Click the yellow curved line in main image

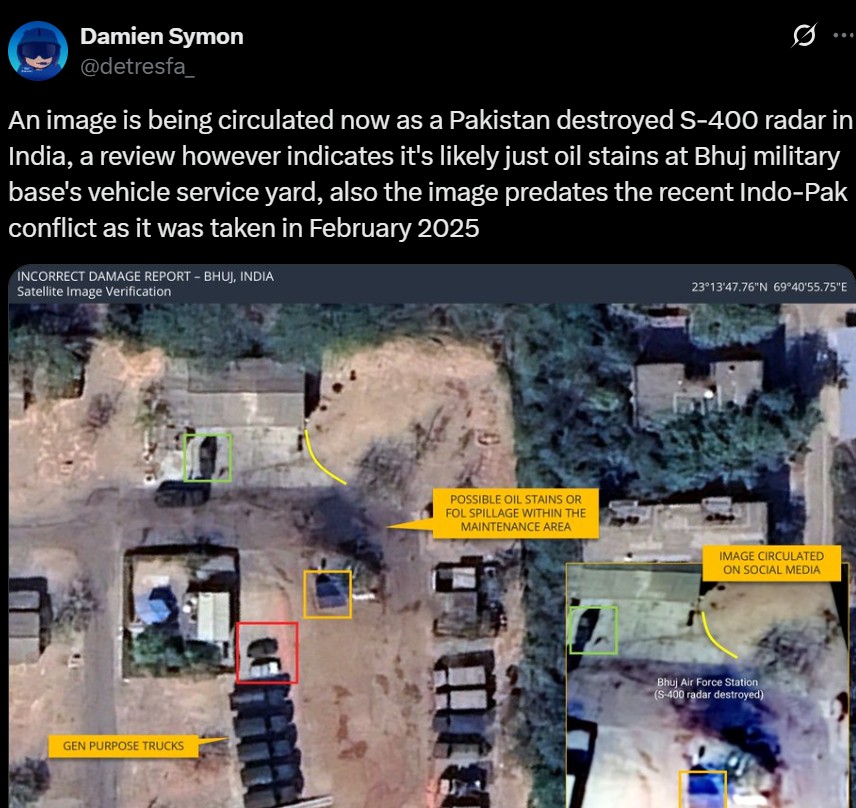(322, 458)
